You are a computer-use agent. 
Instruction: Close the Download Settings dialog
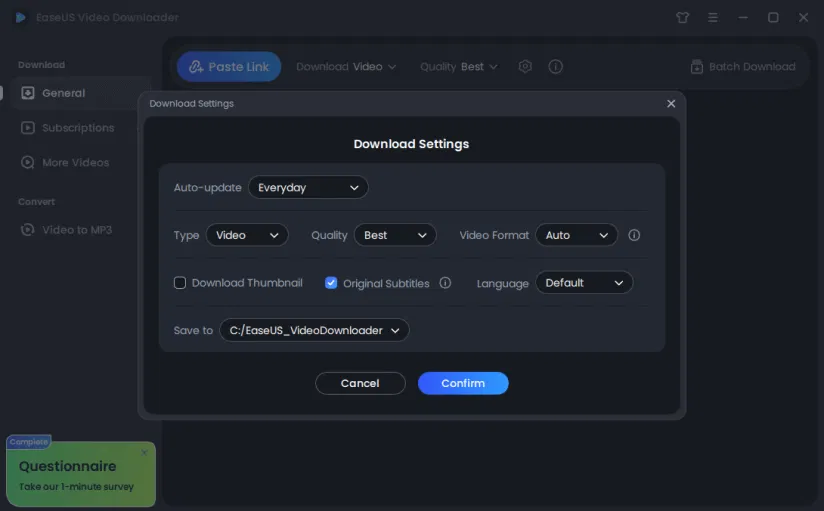click(x=671, y=104)
